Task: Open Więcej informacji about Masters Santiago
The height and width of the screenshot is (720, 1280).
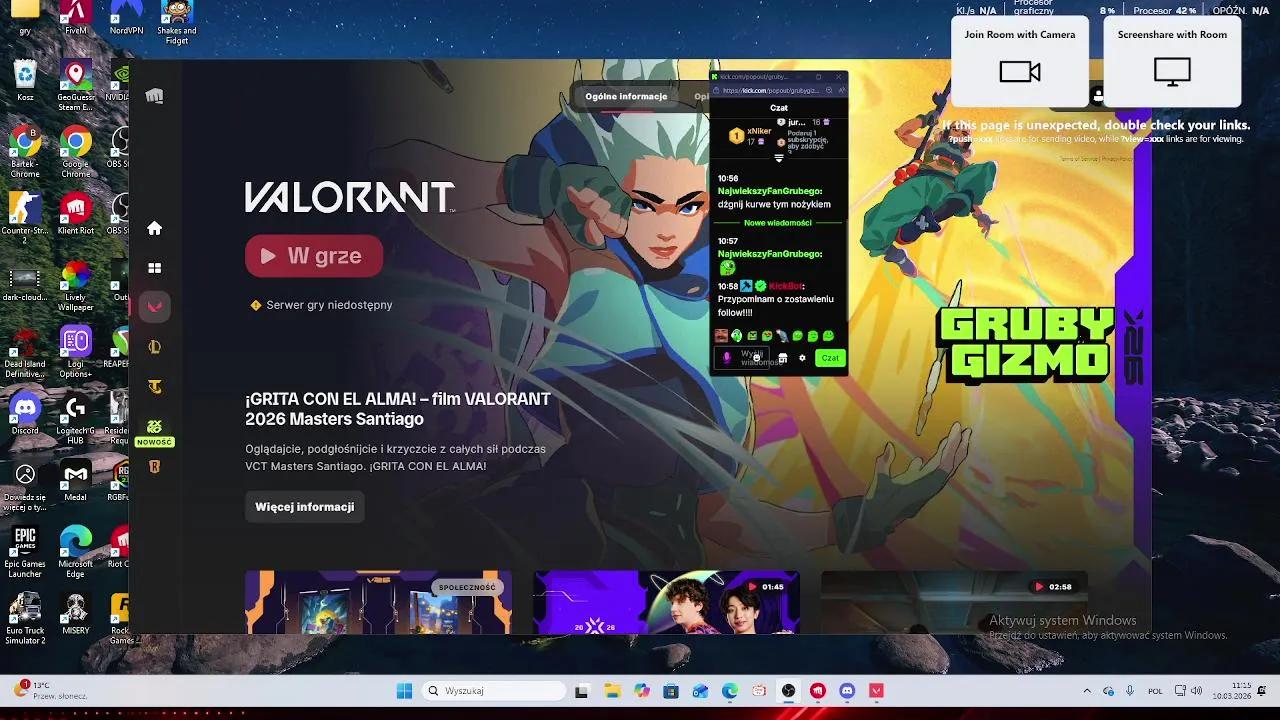Action: (304, 506)
